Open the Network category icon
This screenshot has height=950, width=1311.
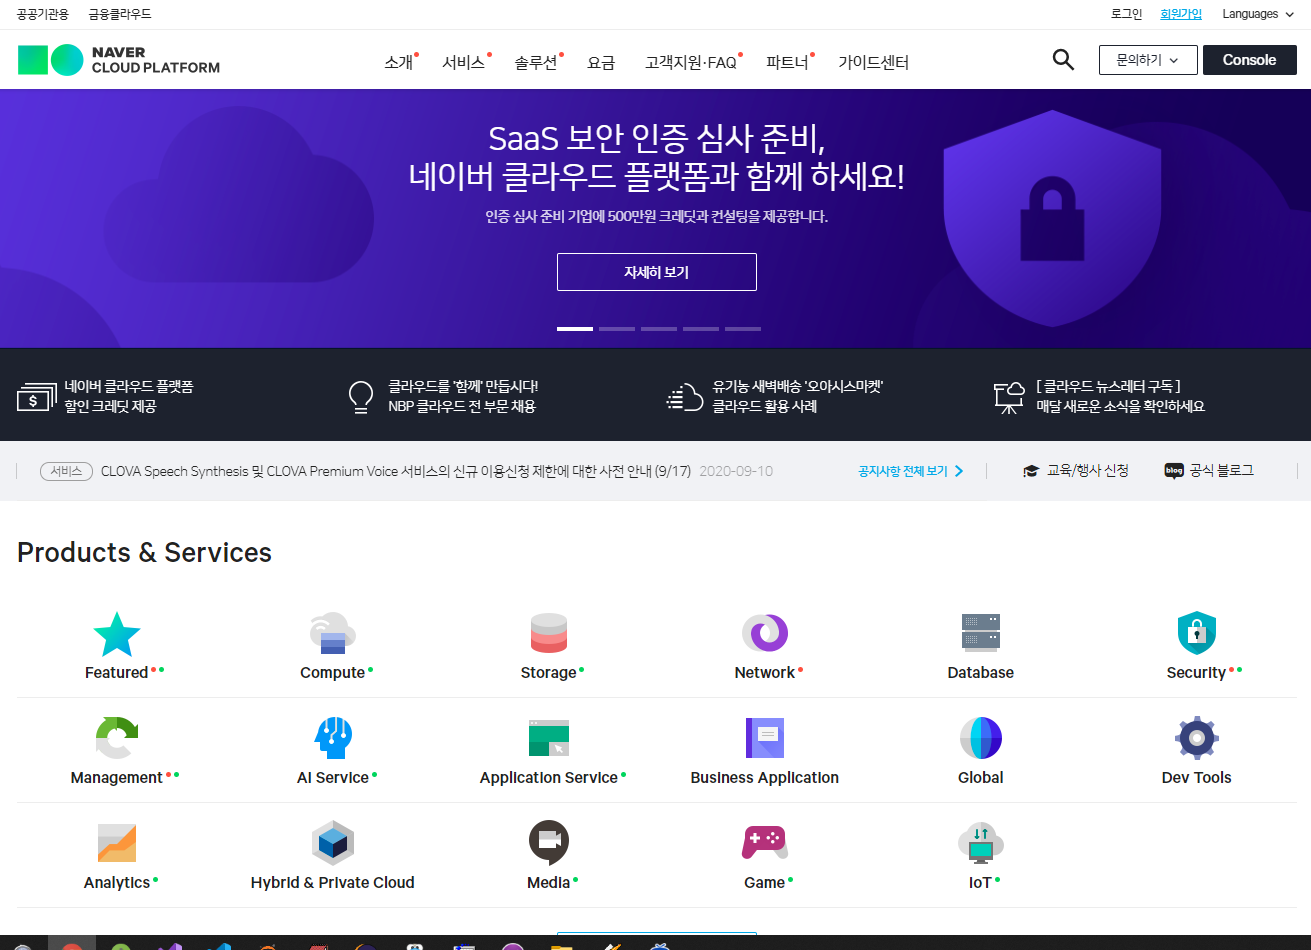(765, 634)
